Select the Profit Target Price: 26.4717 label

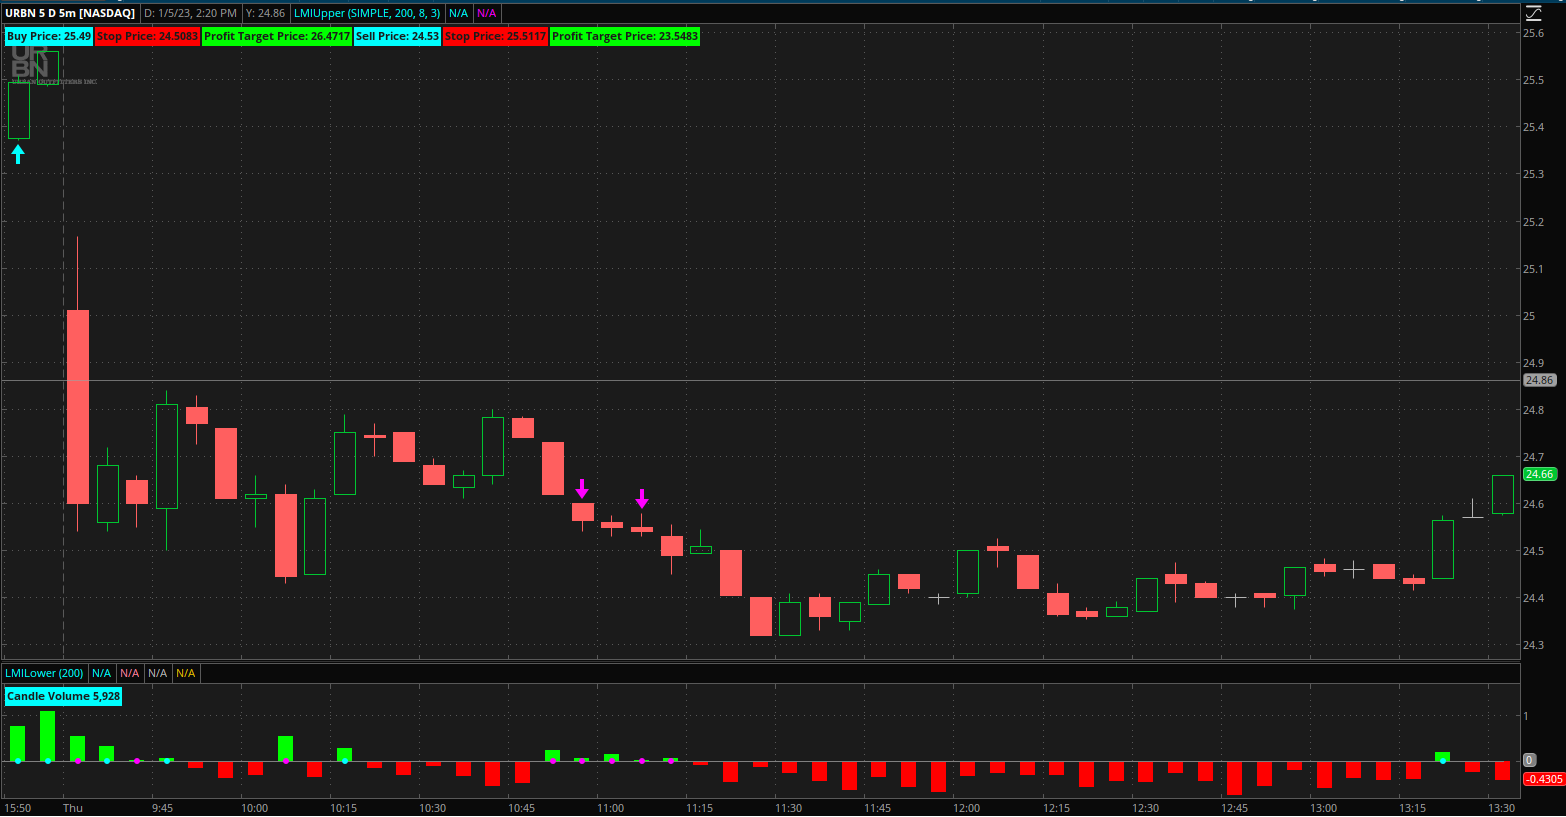pos(277,36)
